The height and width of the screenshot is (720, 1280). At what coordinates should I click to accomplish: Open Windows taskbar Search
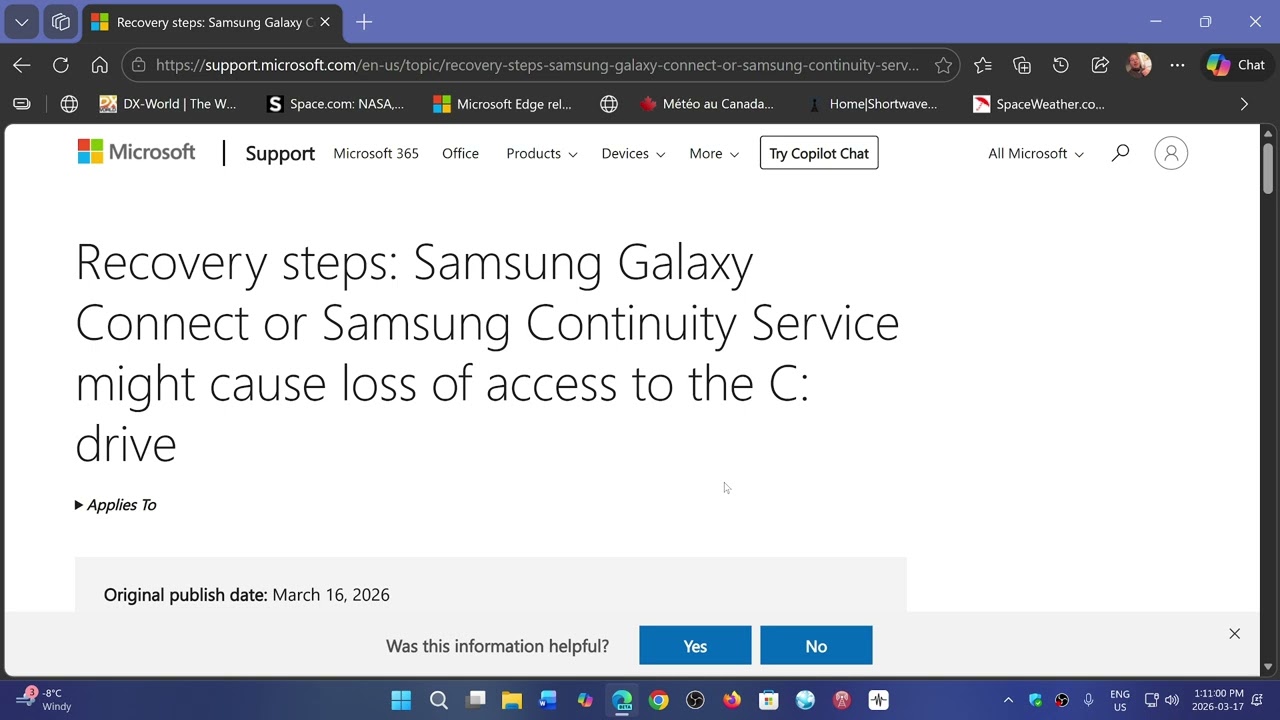point(438,700)
